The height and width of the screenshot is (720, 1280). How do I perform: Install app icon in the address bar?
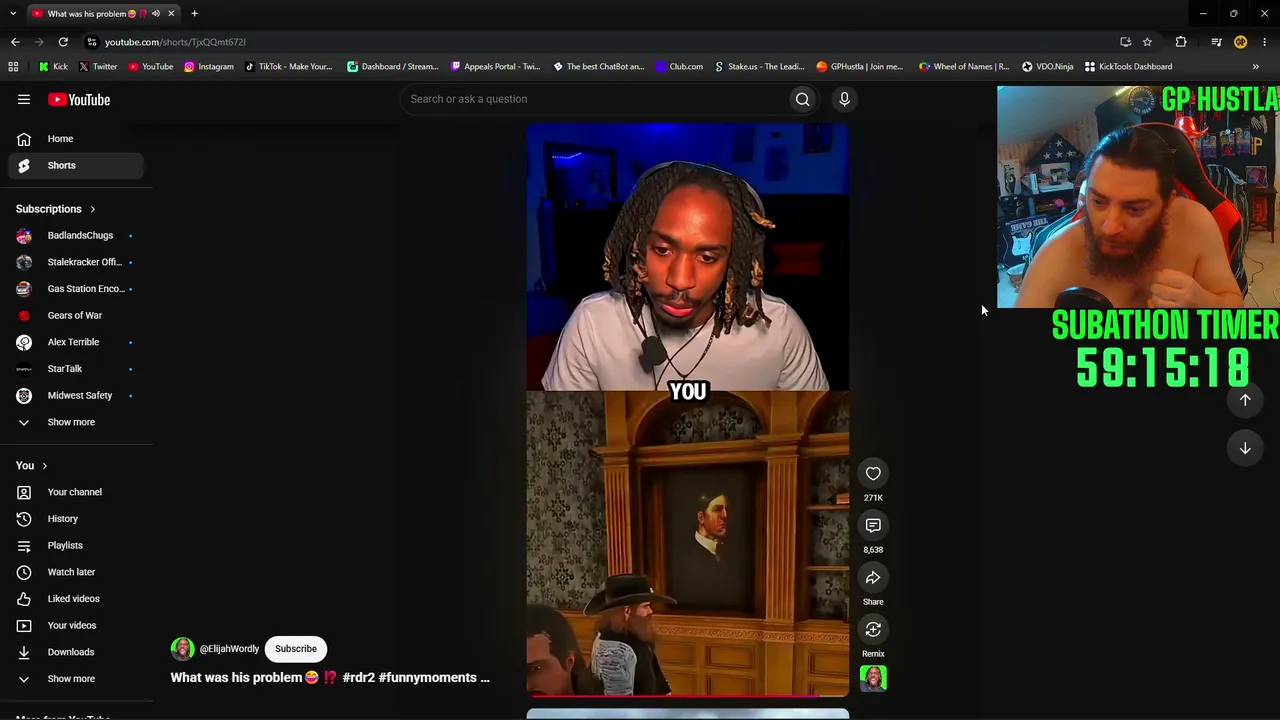1126,42
